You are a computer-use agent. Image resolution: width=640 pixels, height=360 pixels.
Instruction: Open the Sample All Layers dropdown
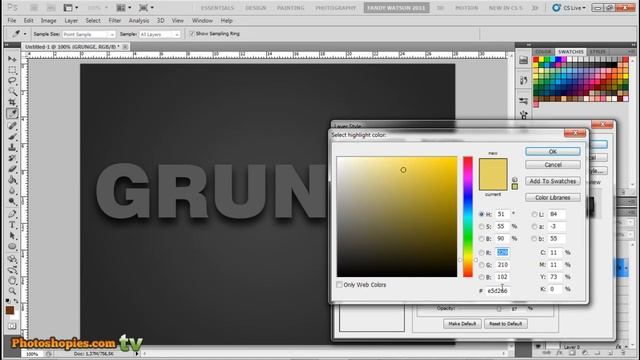[x=159, y=35]
